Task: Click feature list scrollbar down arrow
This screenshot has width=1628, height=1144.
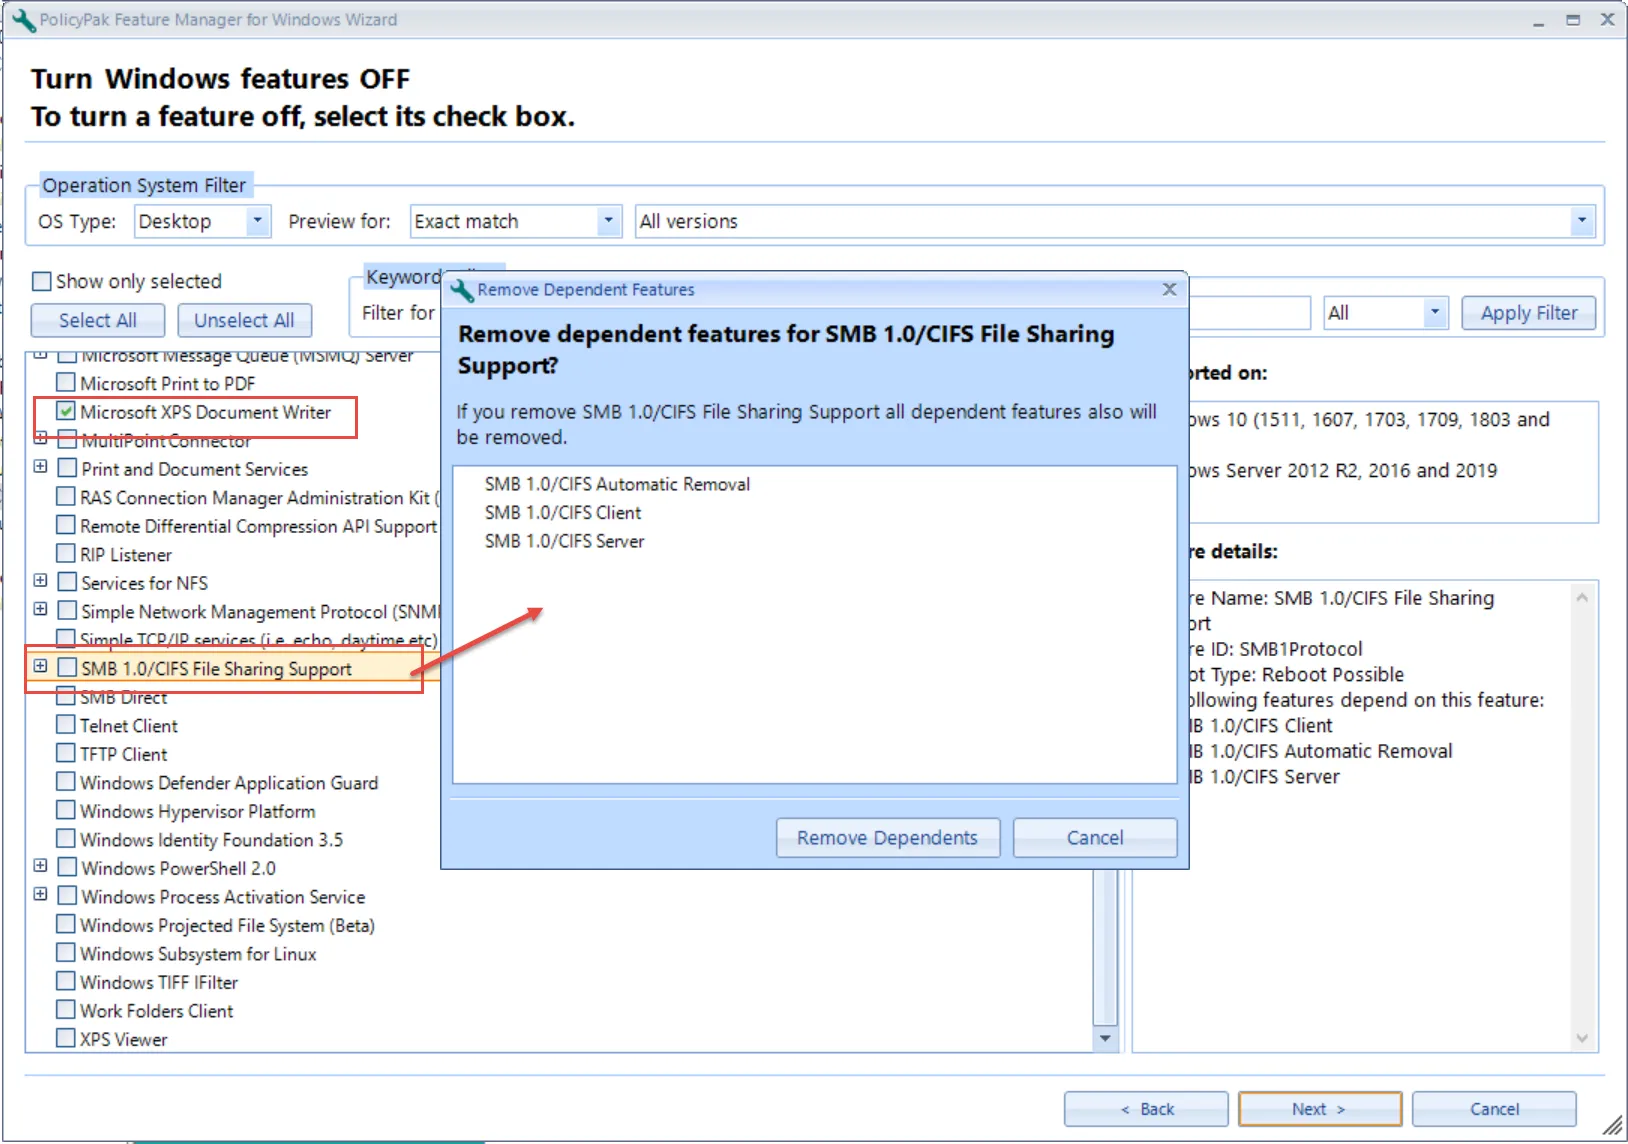Action: pos(1105,1038)
